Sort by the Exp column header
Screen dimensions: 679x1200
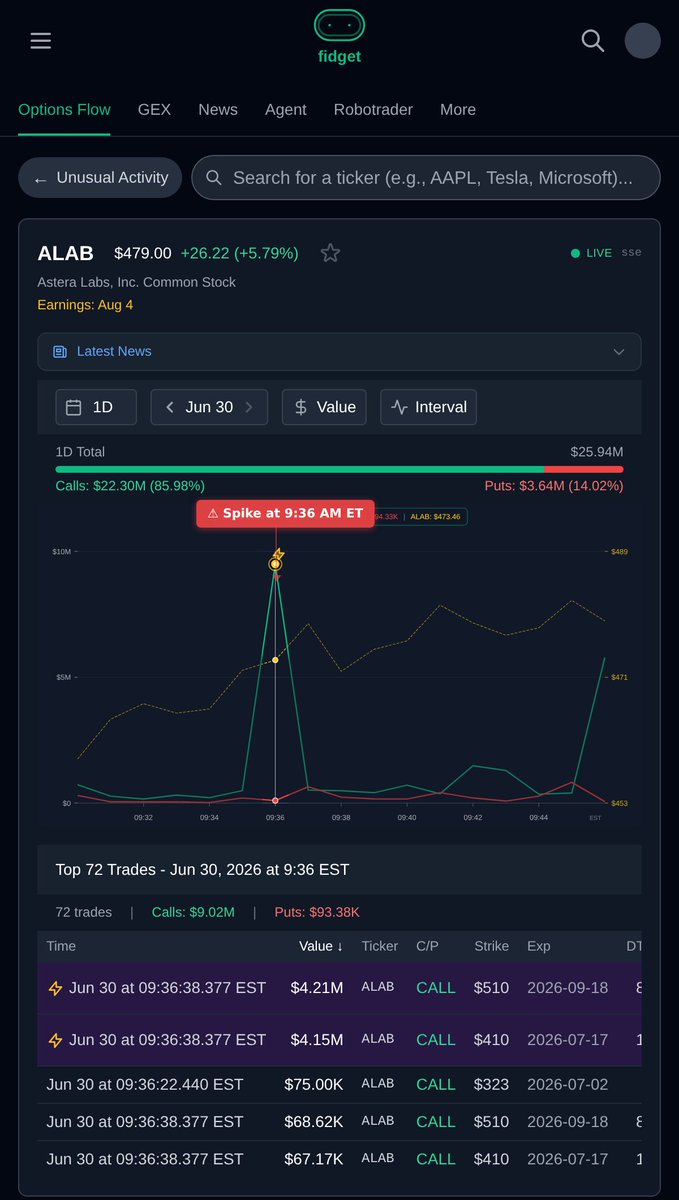pos(539,946)
